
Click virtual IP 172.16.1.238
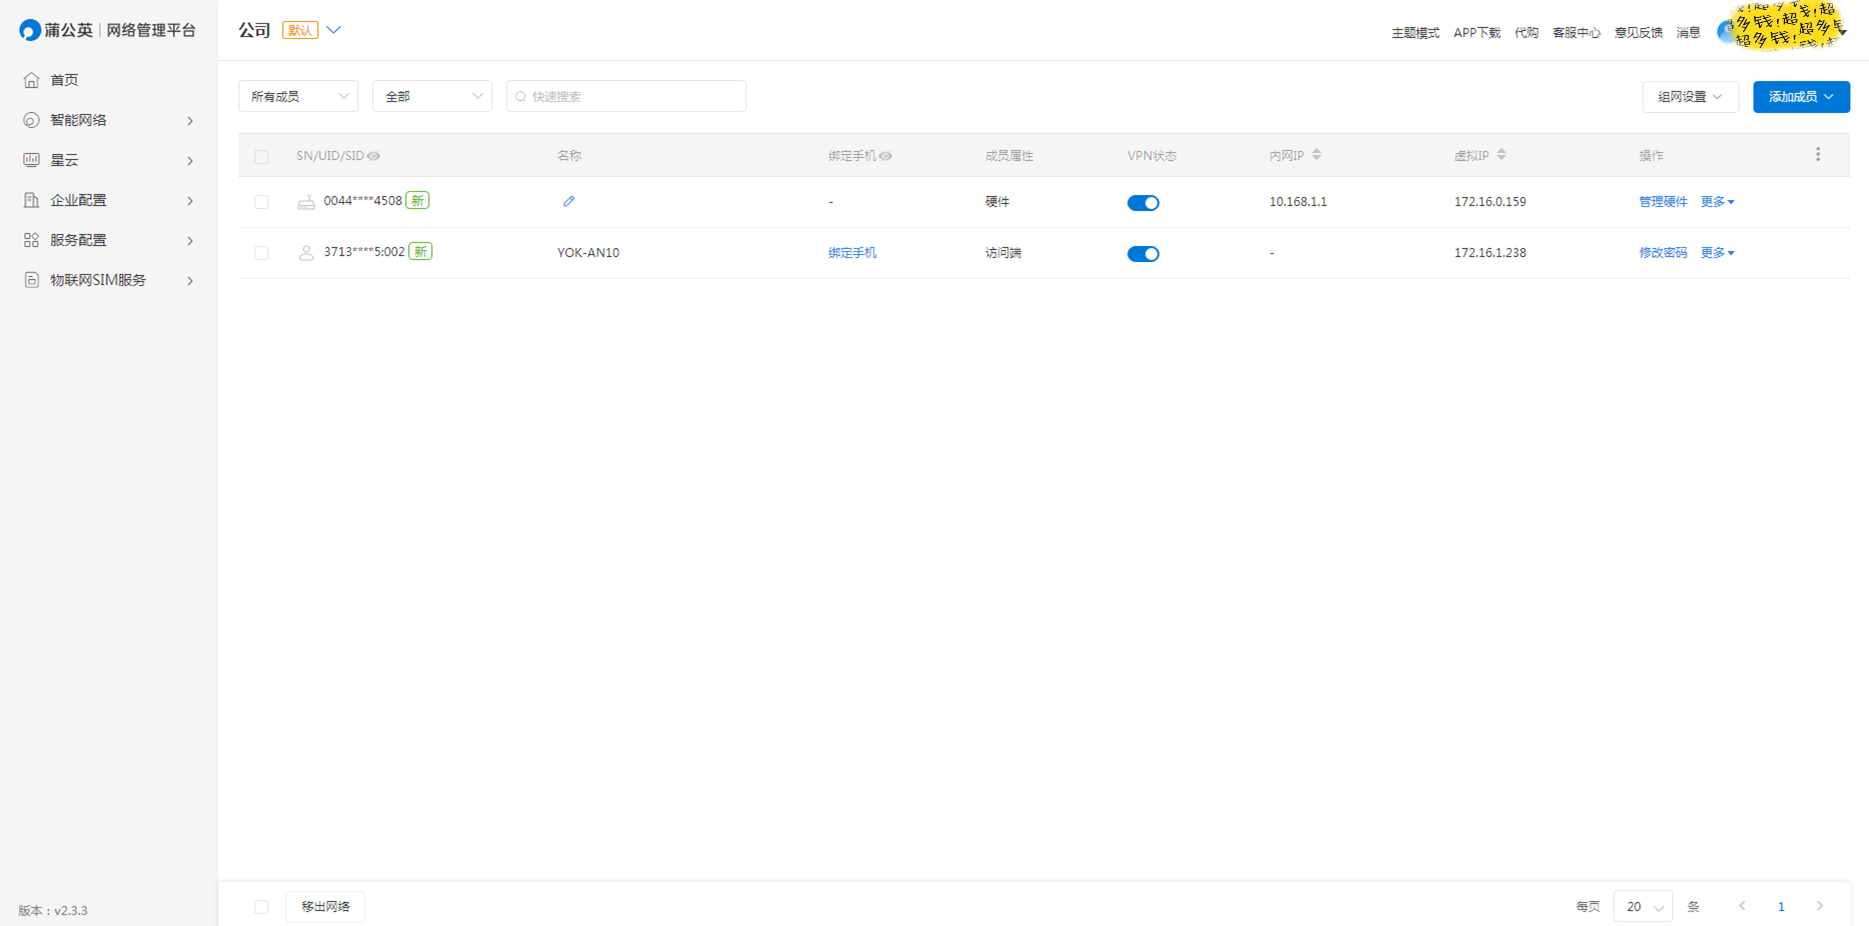[x=1490, y=253]
